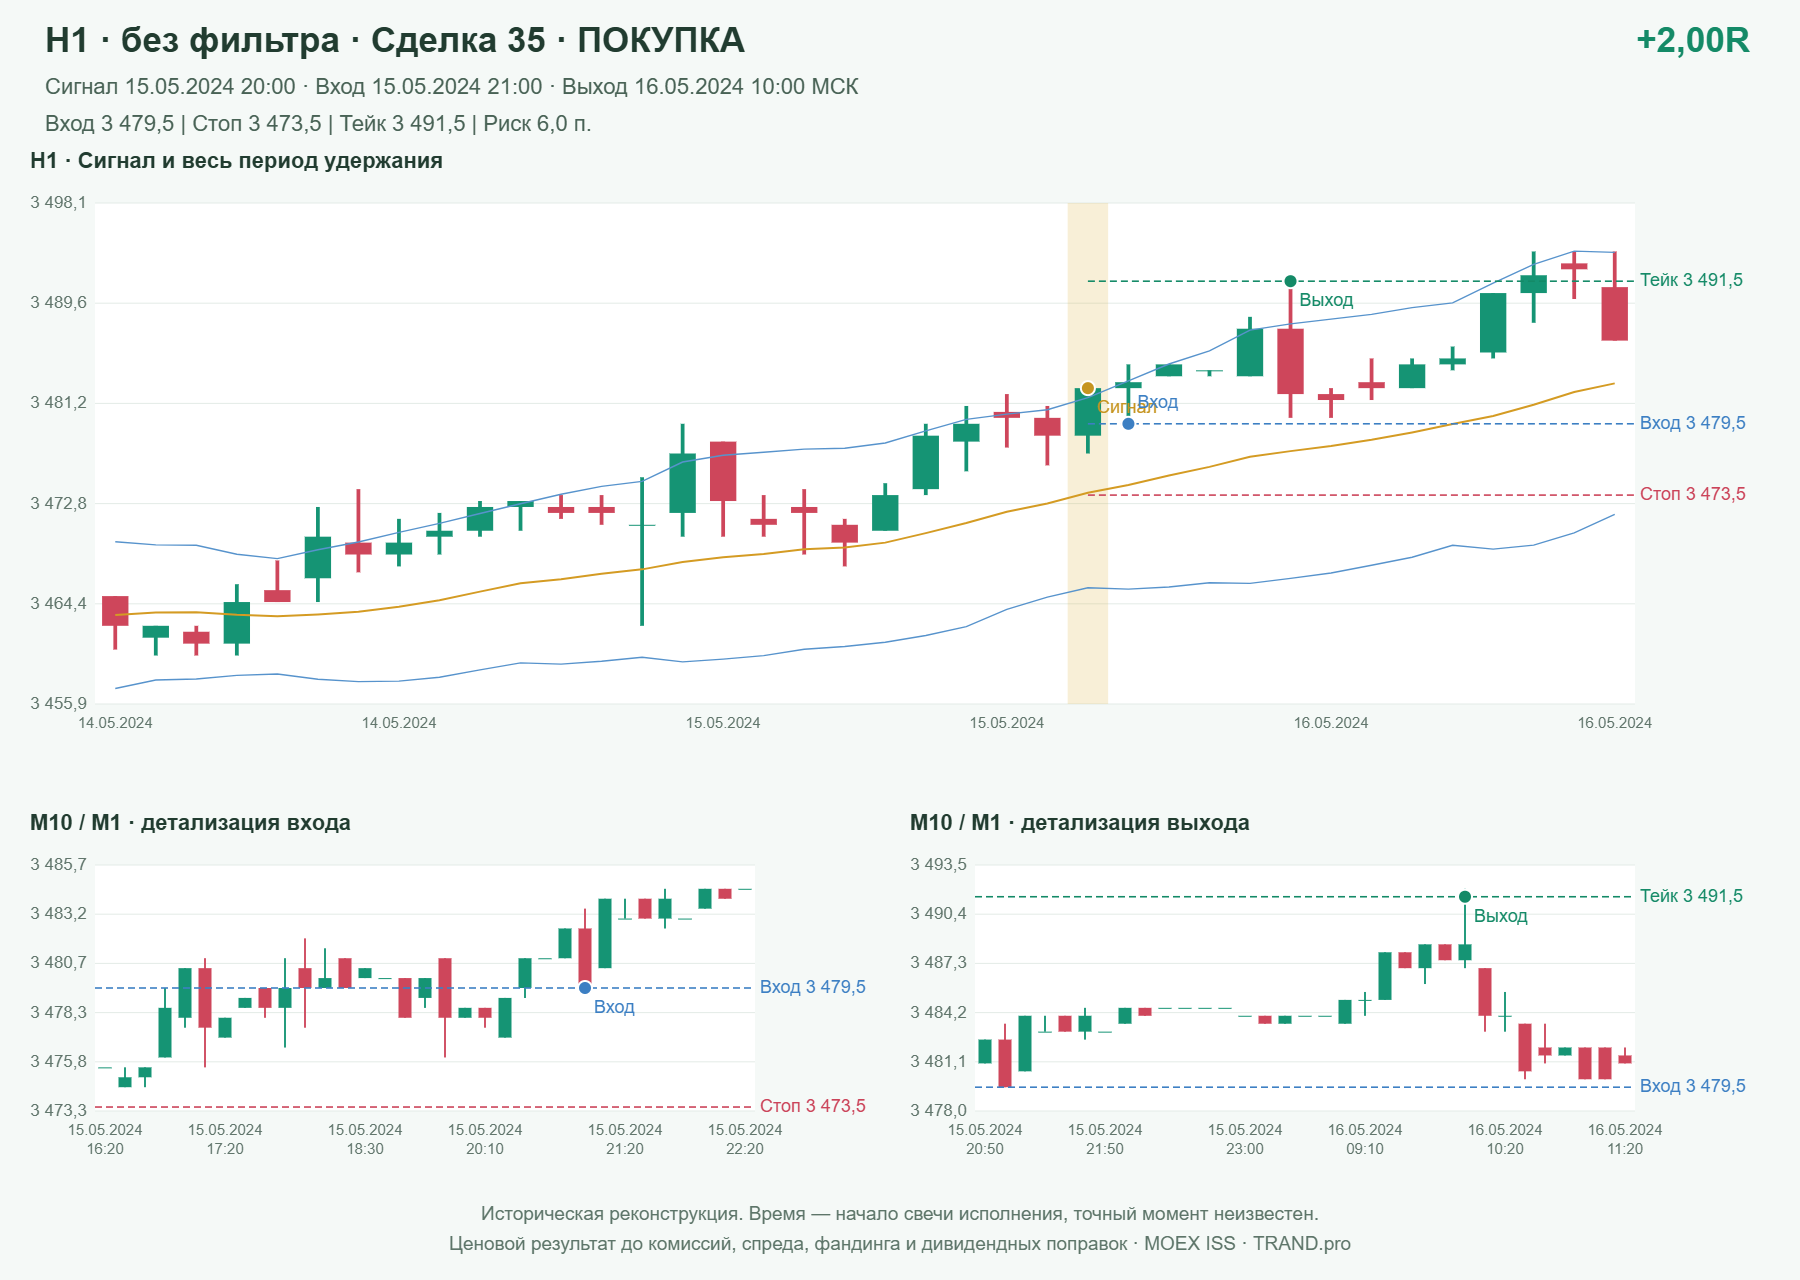Click the 'MOEX ISS · TRAND.pro' footer text

tap(1247, 1244)
